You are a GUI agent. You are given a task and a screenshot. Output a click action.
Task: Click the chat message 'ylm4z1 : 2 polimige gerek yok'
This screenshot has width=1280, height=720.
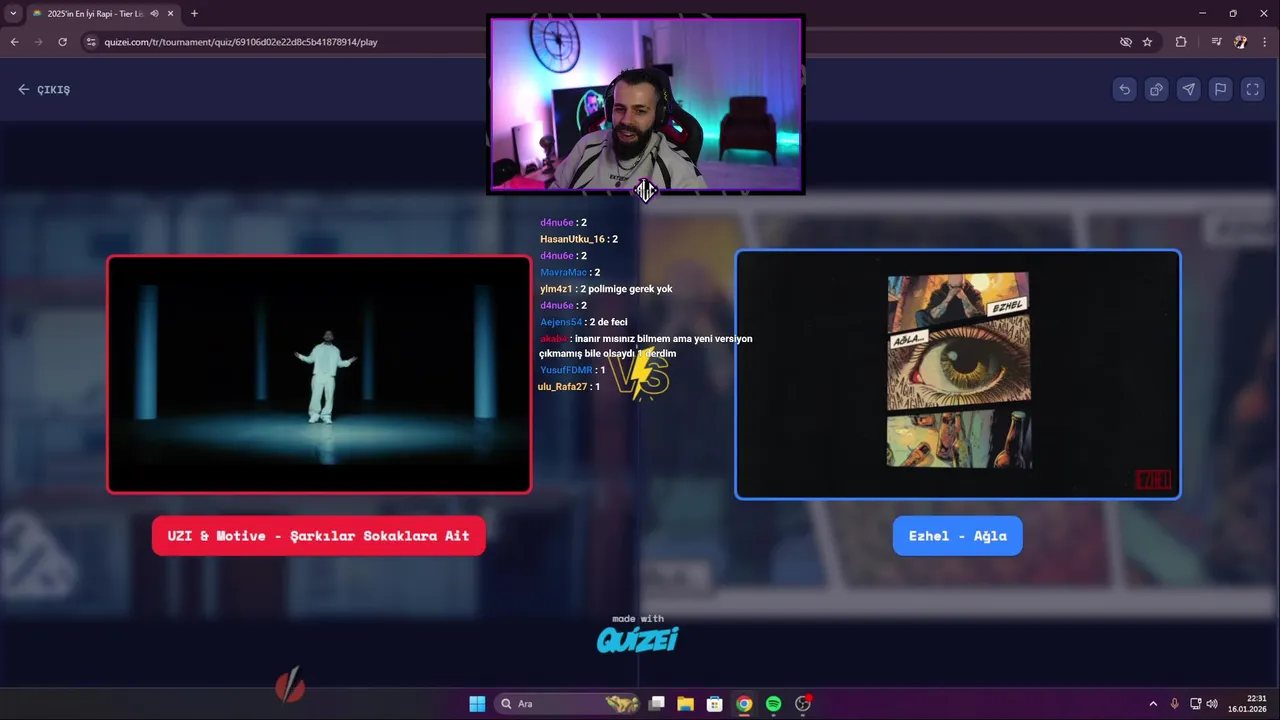[606, 289]
